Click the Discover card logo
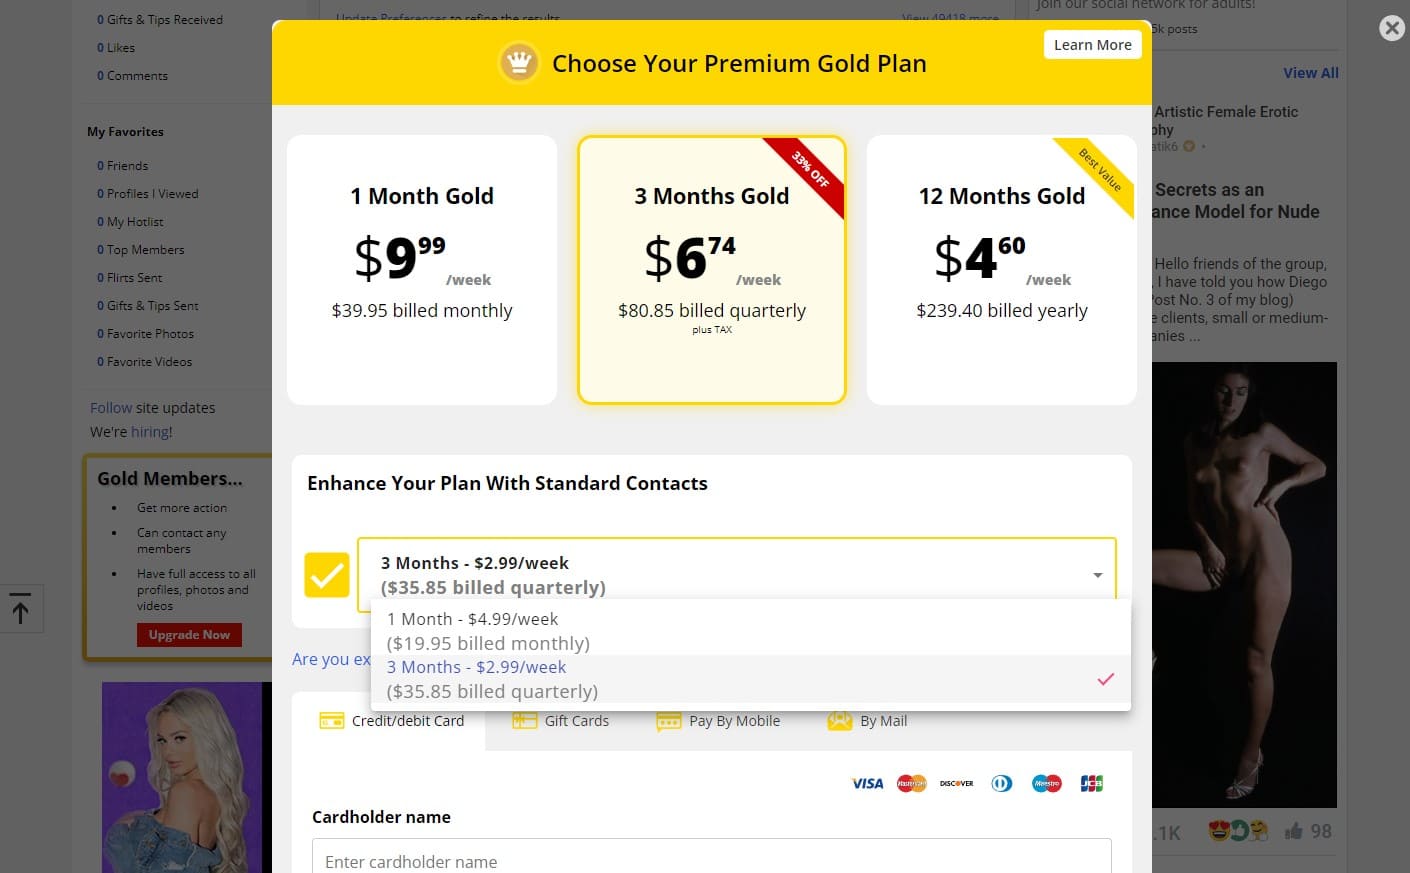The height and width of the screenshot is (873, 1410). click(956, 783)
